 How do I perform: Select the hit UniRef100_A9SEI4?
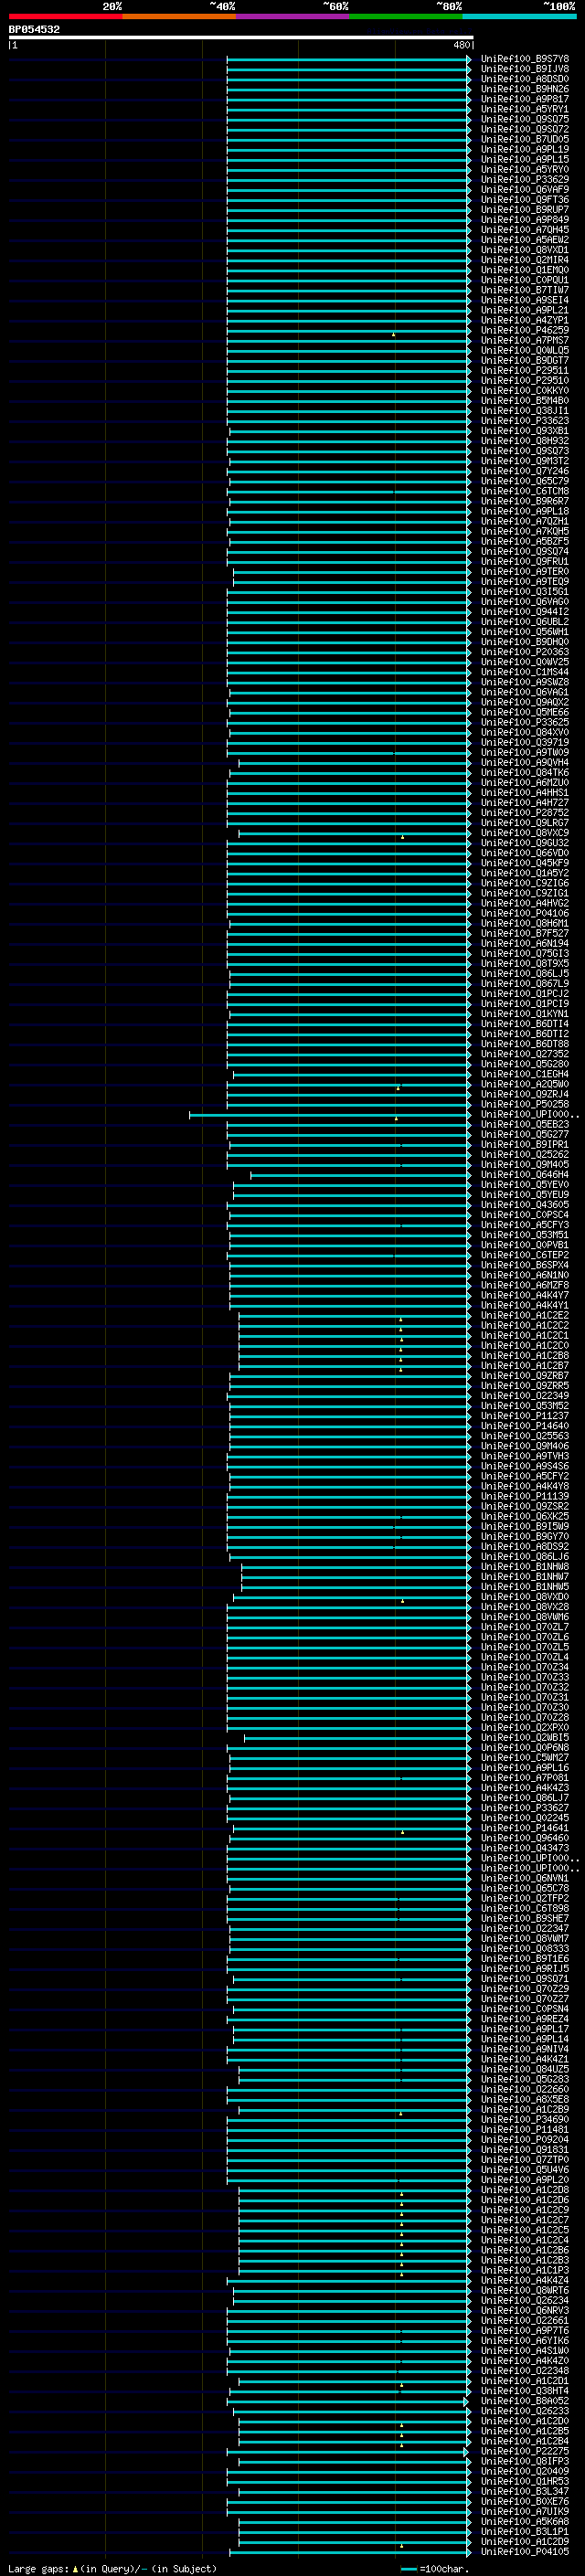[525, 300]
